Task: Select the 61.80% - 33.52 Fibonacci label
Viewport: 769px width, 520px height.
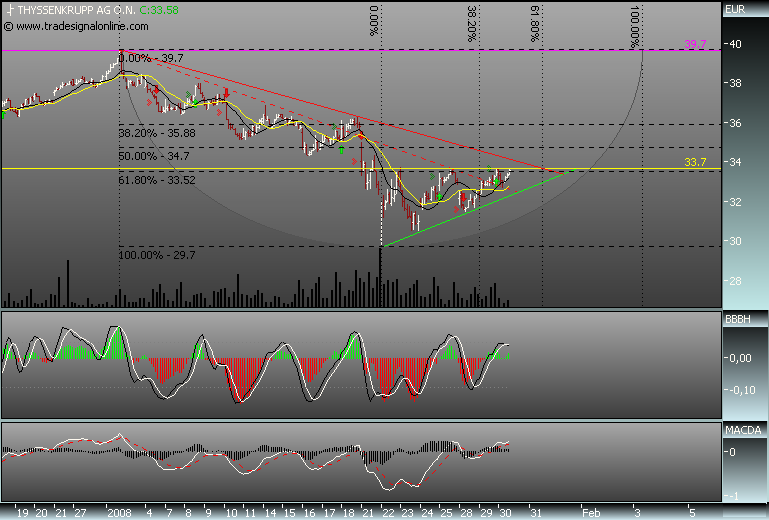Action: [156, 181]
